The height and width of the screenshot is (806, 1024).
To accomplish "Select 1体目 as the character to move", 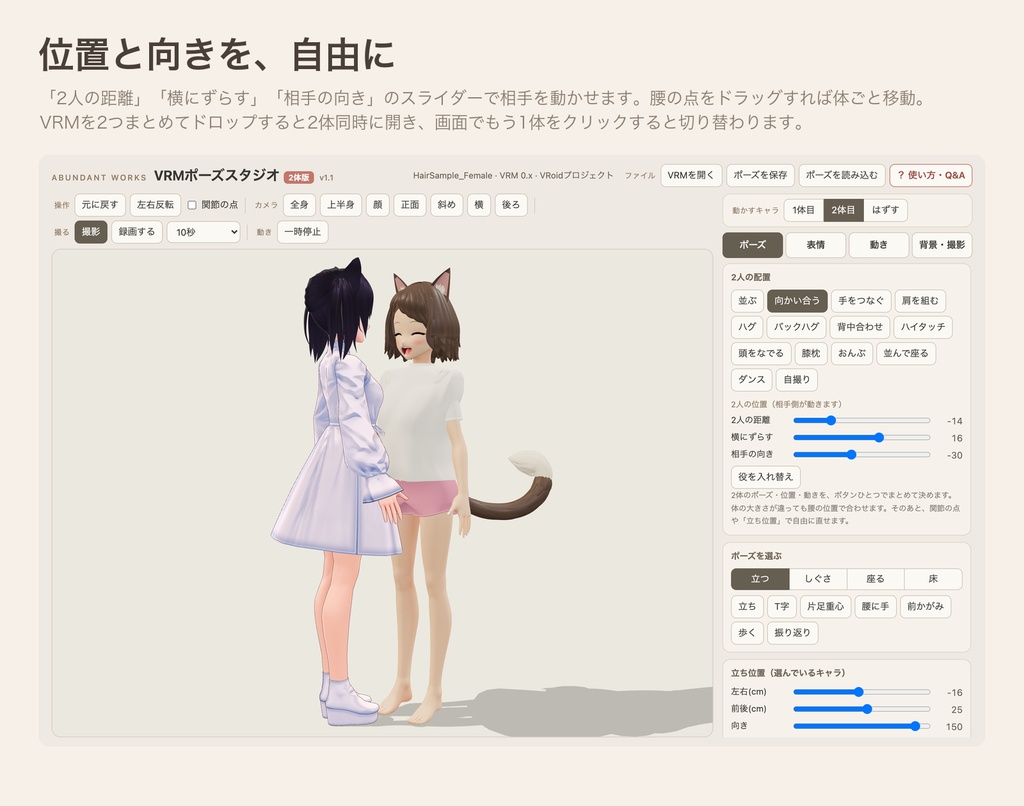I will pos(803,210).
